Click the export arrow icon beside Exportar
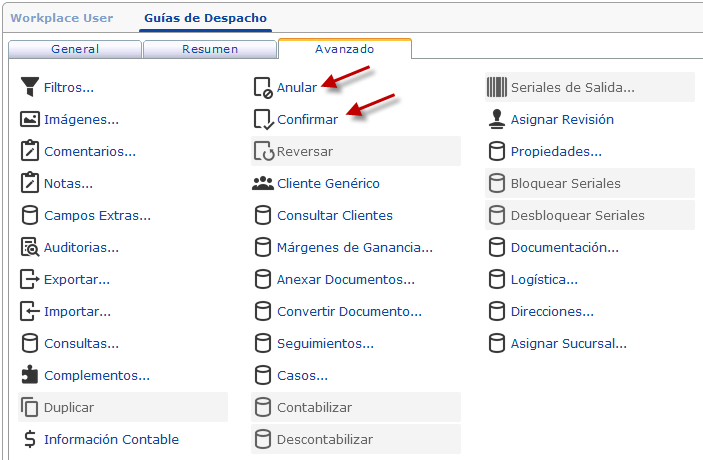703x460 pixels. point(29,279)
